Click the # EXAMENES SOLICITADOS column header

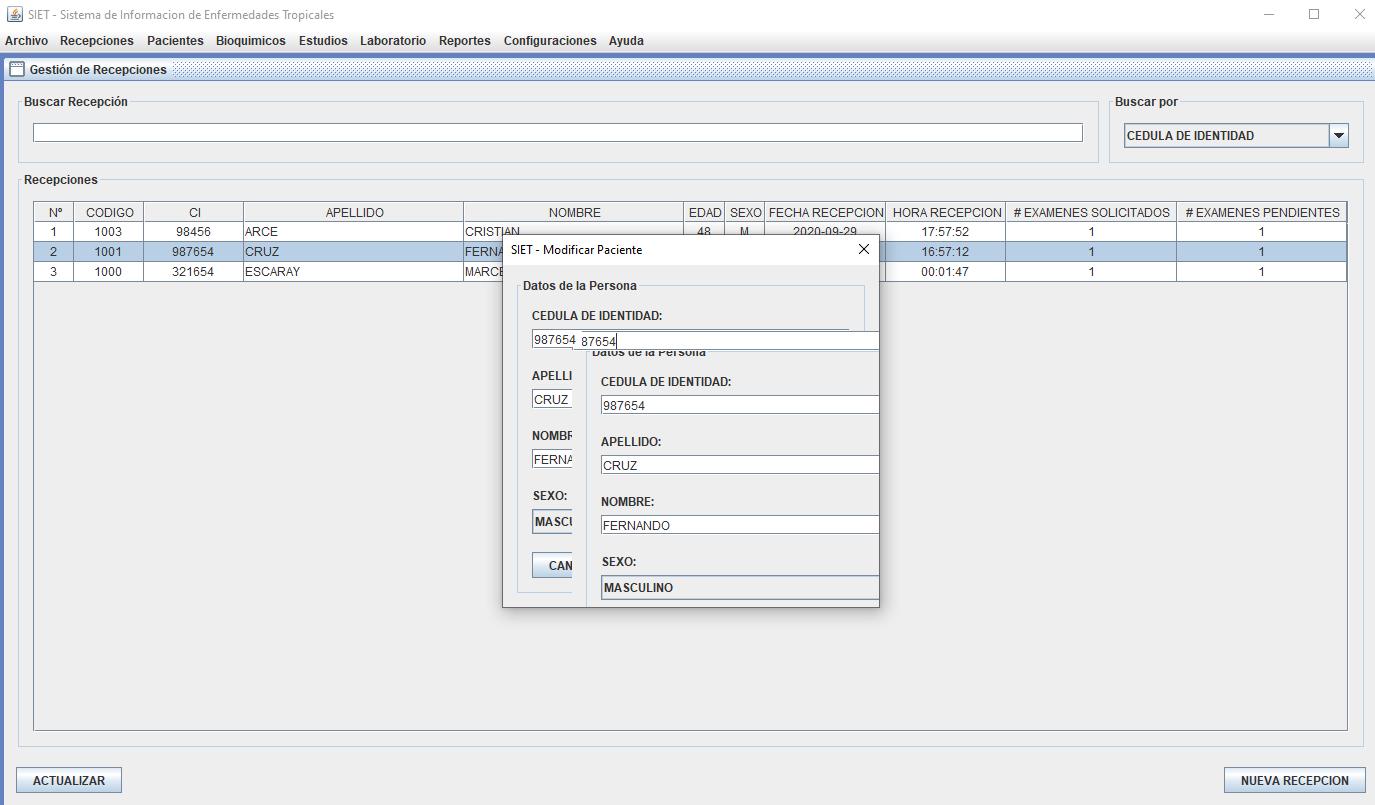click(1091, 212)
